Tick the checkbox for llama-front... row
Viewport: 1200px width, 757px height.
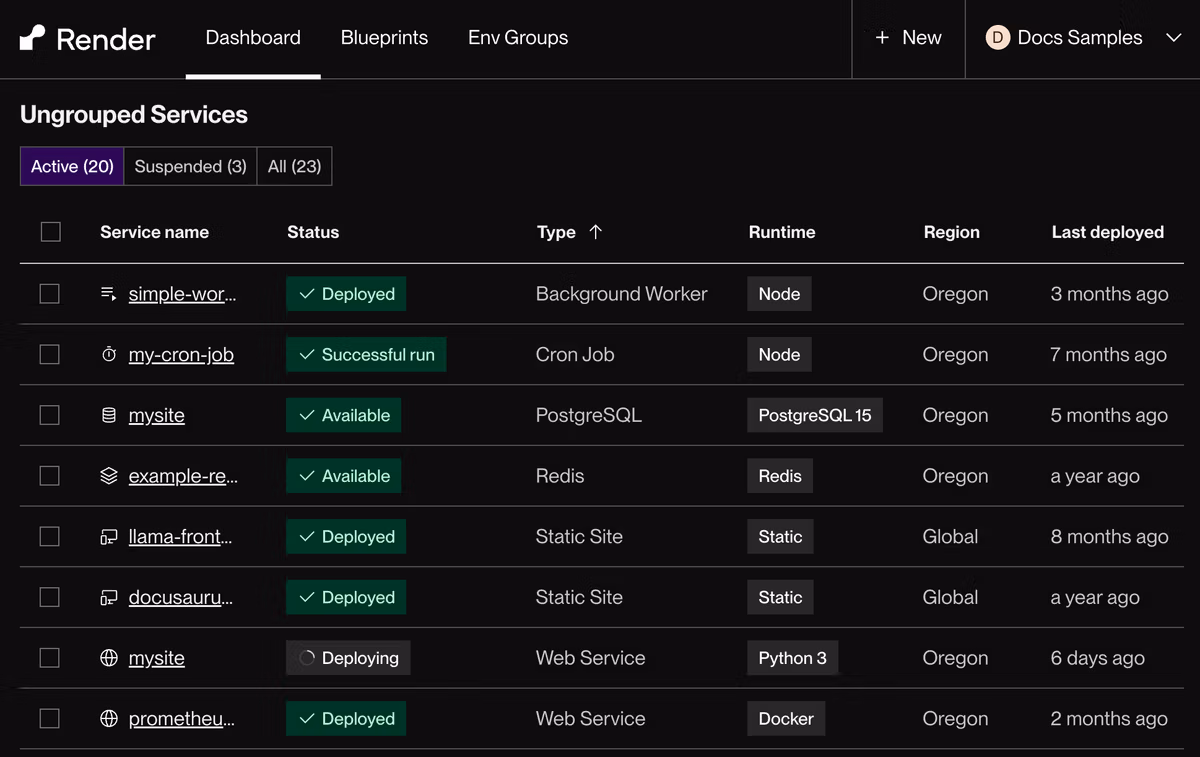50,537
